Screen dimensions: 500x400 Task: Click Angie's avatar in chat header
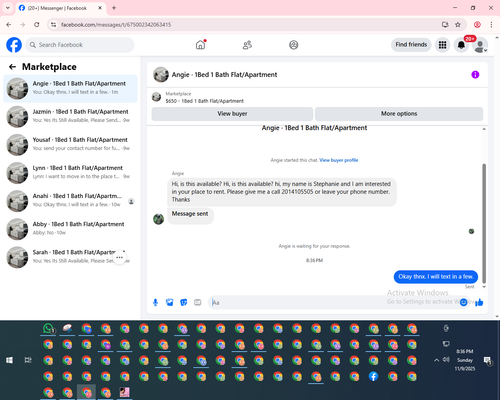coord(161,75)
